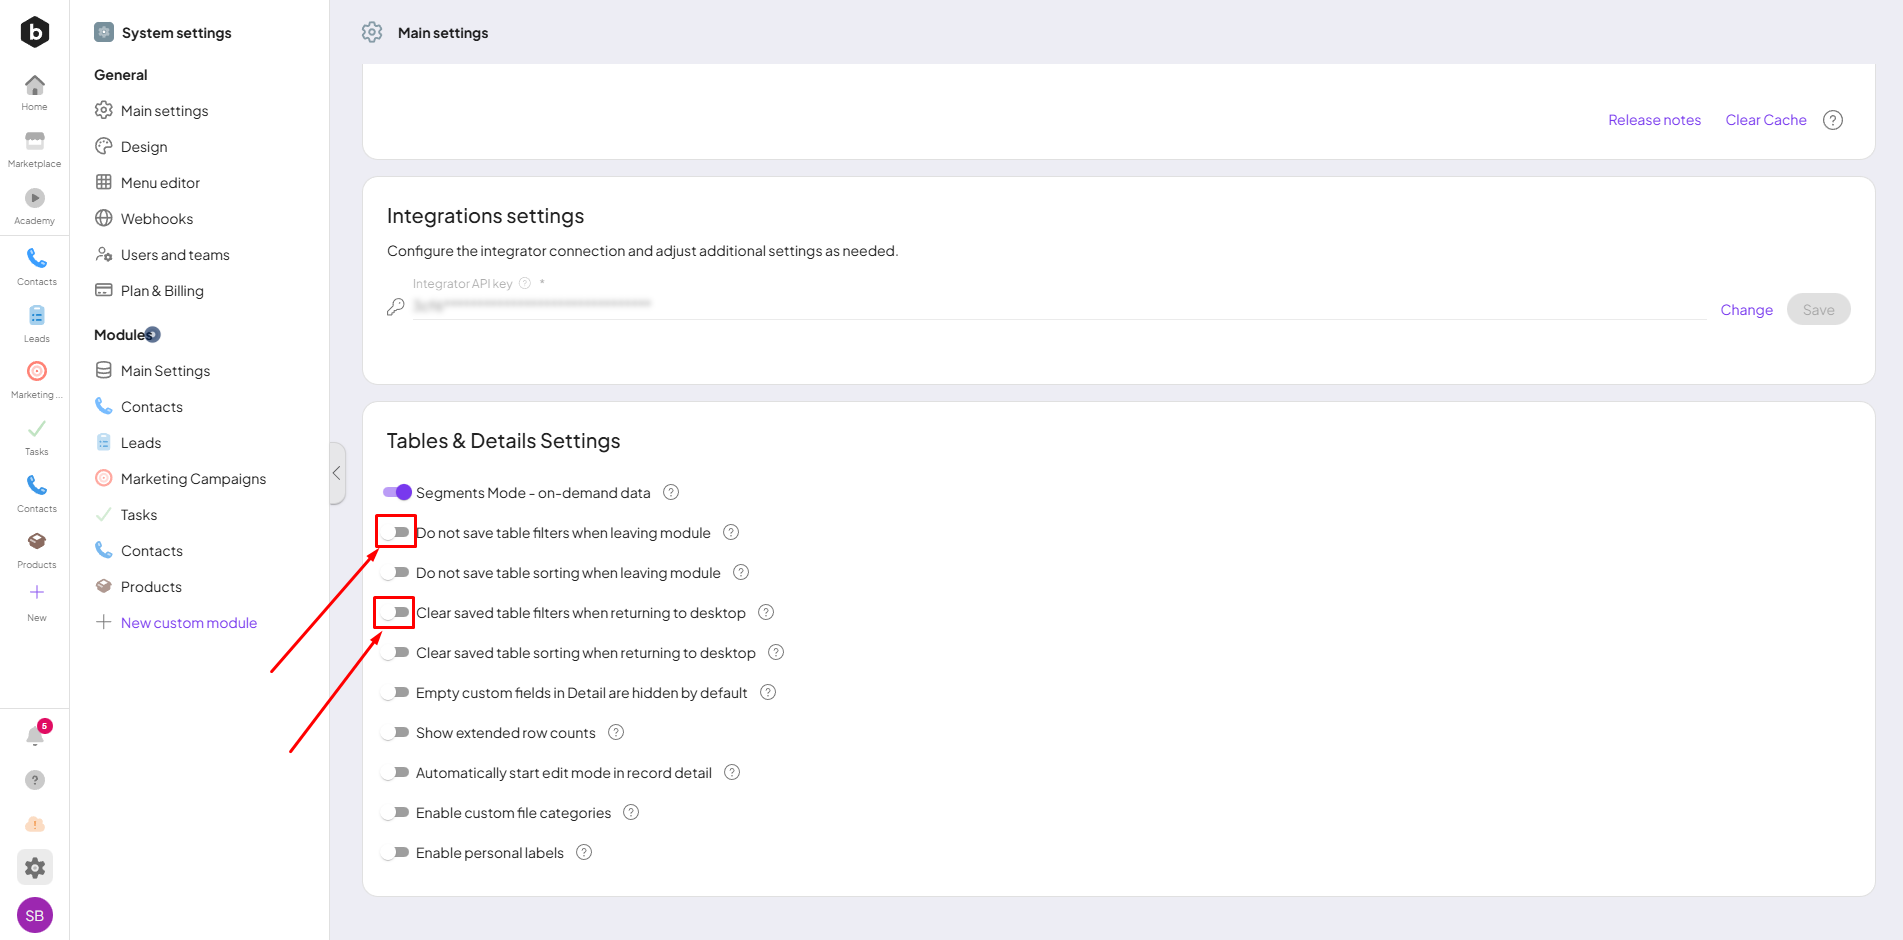
Task: Click help icon next to Clear Cache
Action: 1832,120
